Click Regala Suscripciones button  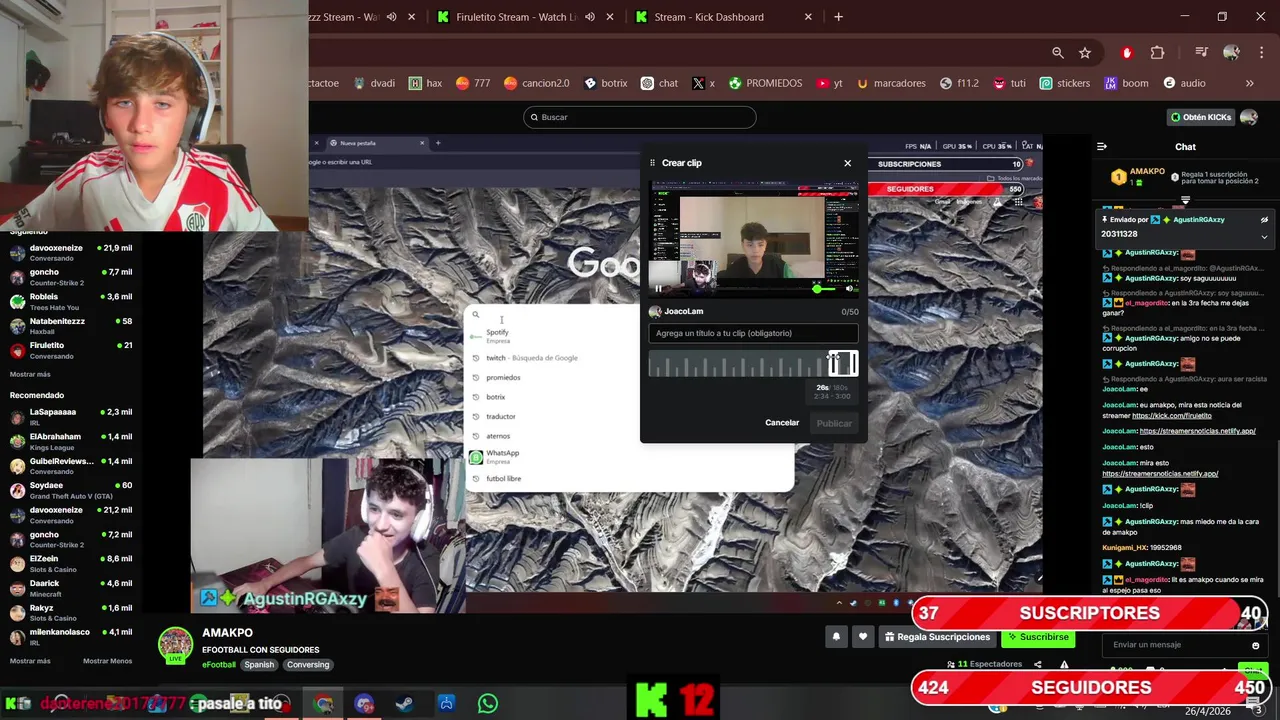coord(936,637)
